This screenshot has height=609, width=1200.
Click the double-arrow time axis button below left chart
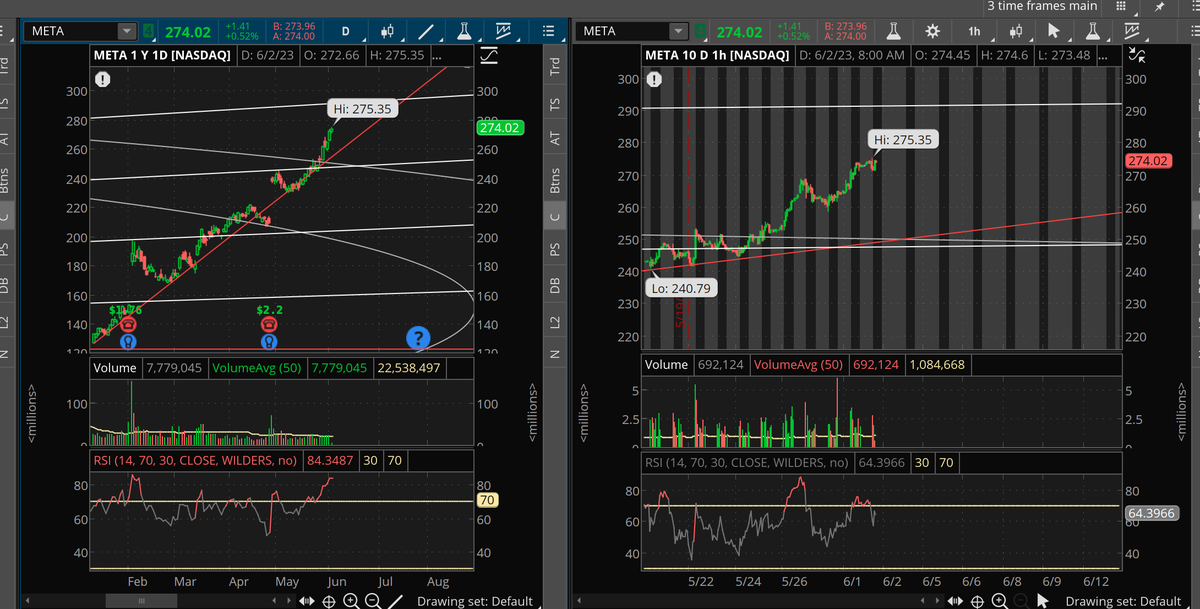click(308, 601)
